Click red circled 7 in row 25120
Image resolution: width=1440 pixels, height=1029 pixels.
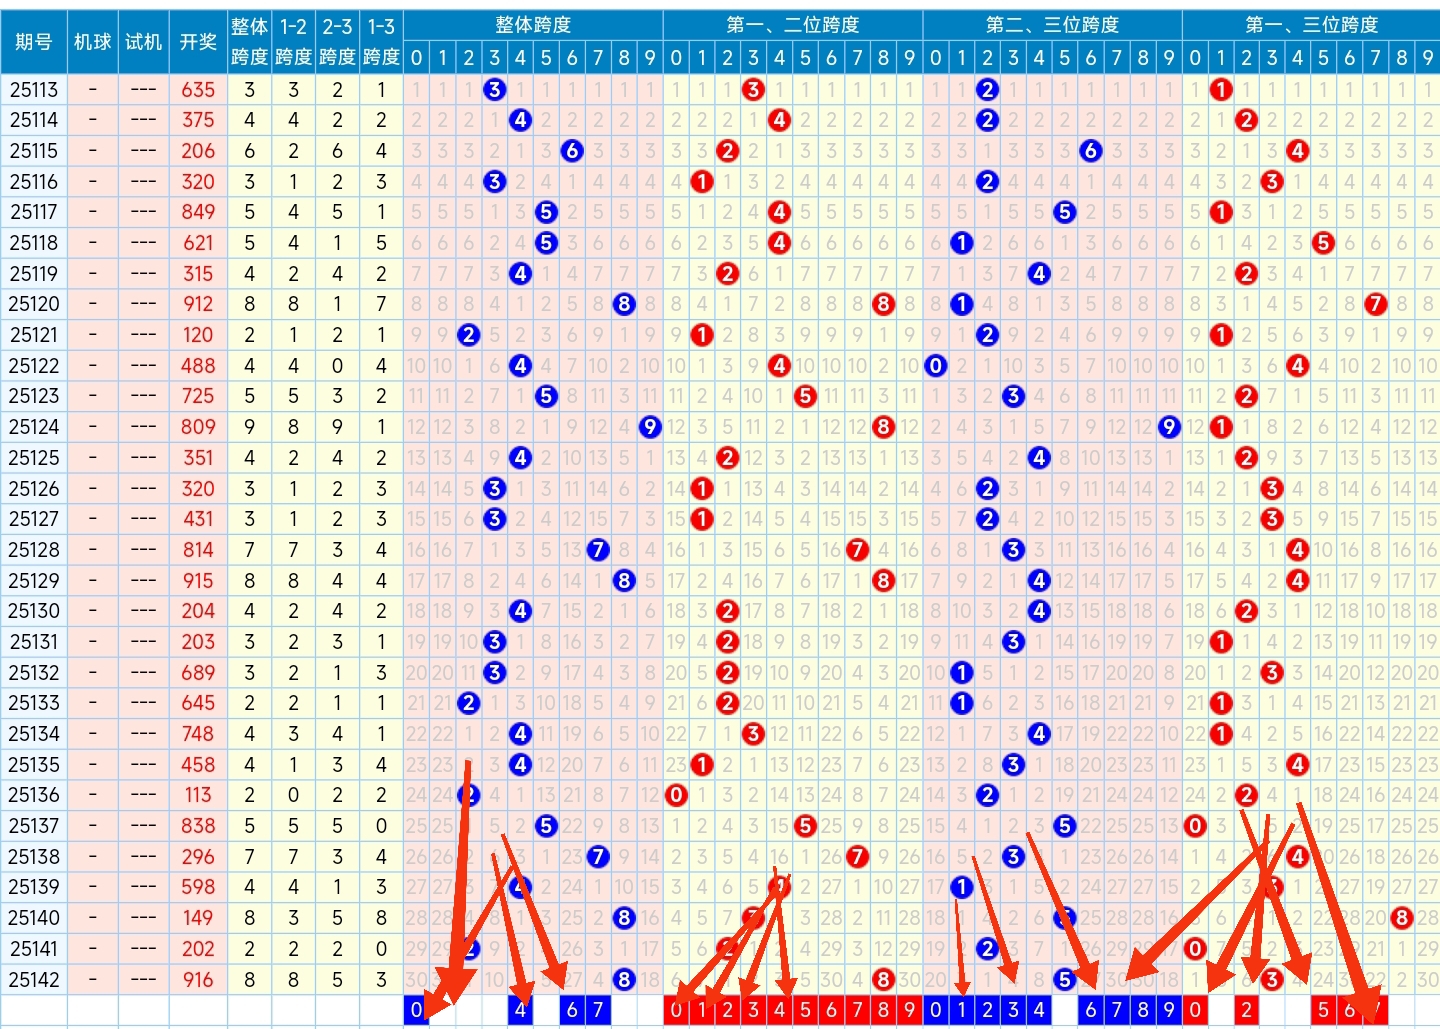click(x=1376, y=304)
